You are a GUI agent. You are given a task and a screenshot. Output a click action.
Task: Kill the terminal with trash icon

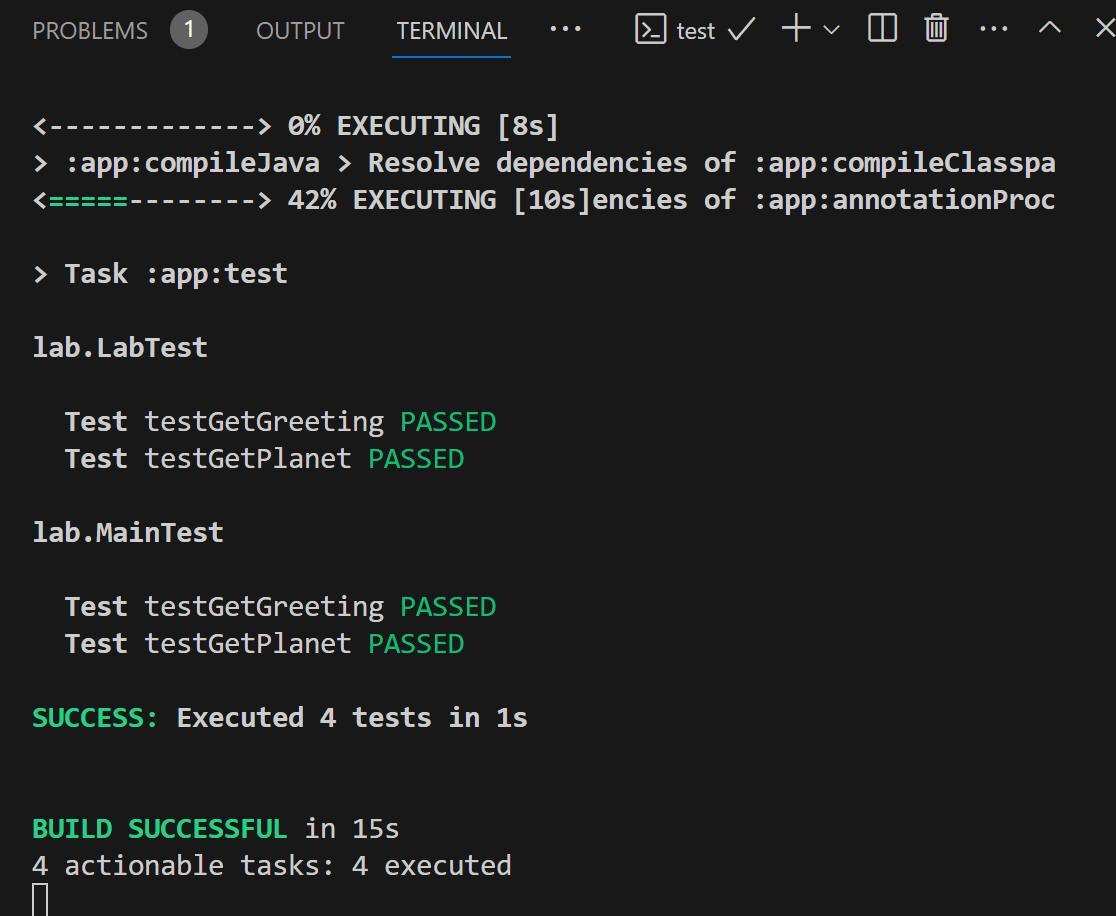coord(936,29)
